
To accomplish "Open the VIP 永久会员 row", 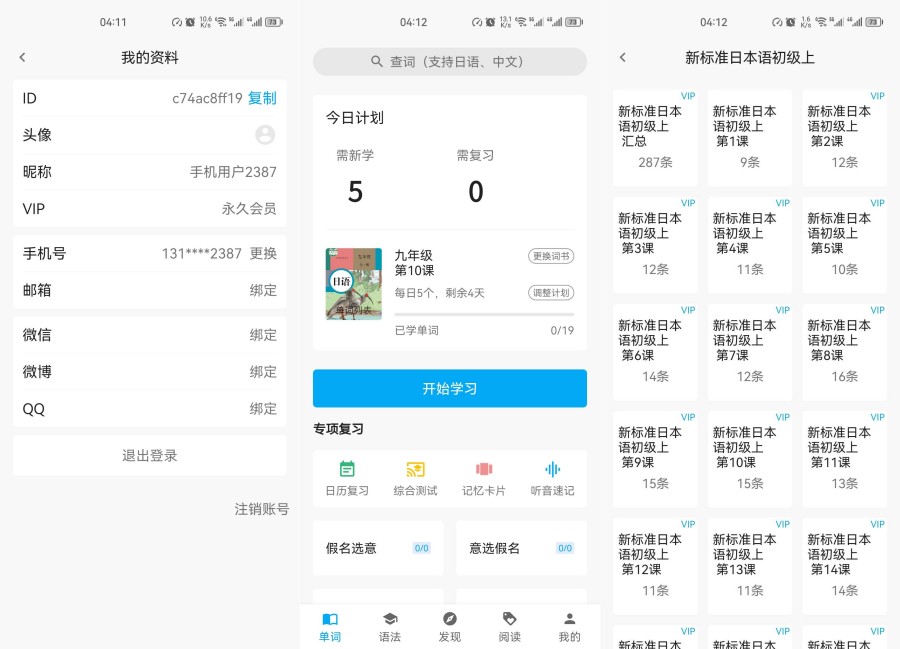I will (x=149, y=209).
